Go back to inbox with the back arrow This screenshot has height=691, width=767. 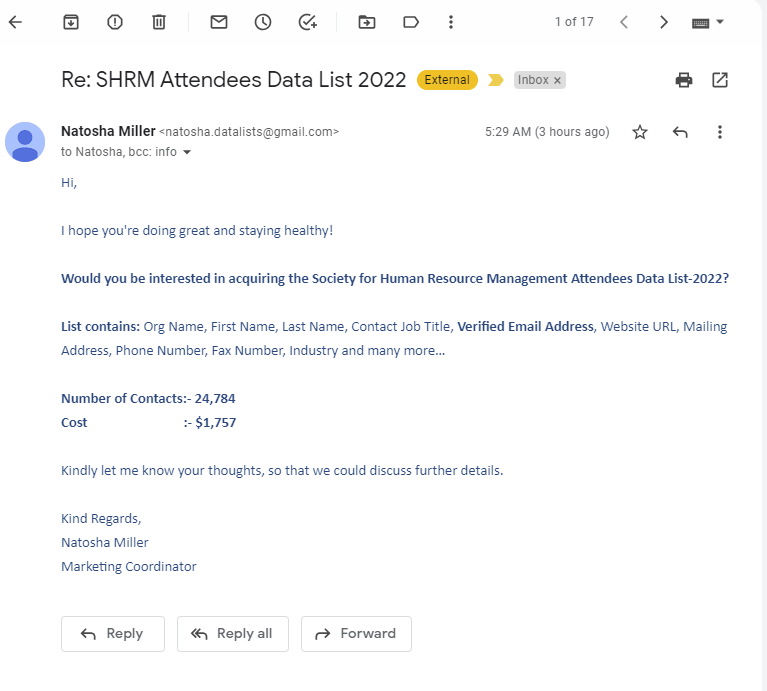click(x=16, y=22)
